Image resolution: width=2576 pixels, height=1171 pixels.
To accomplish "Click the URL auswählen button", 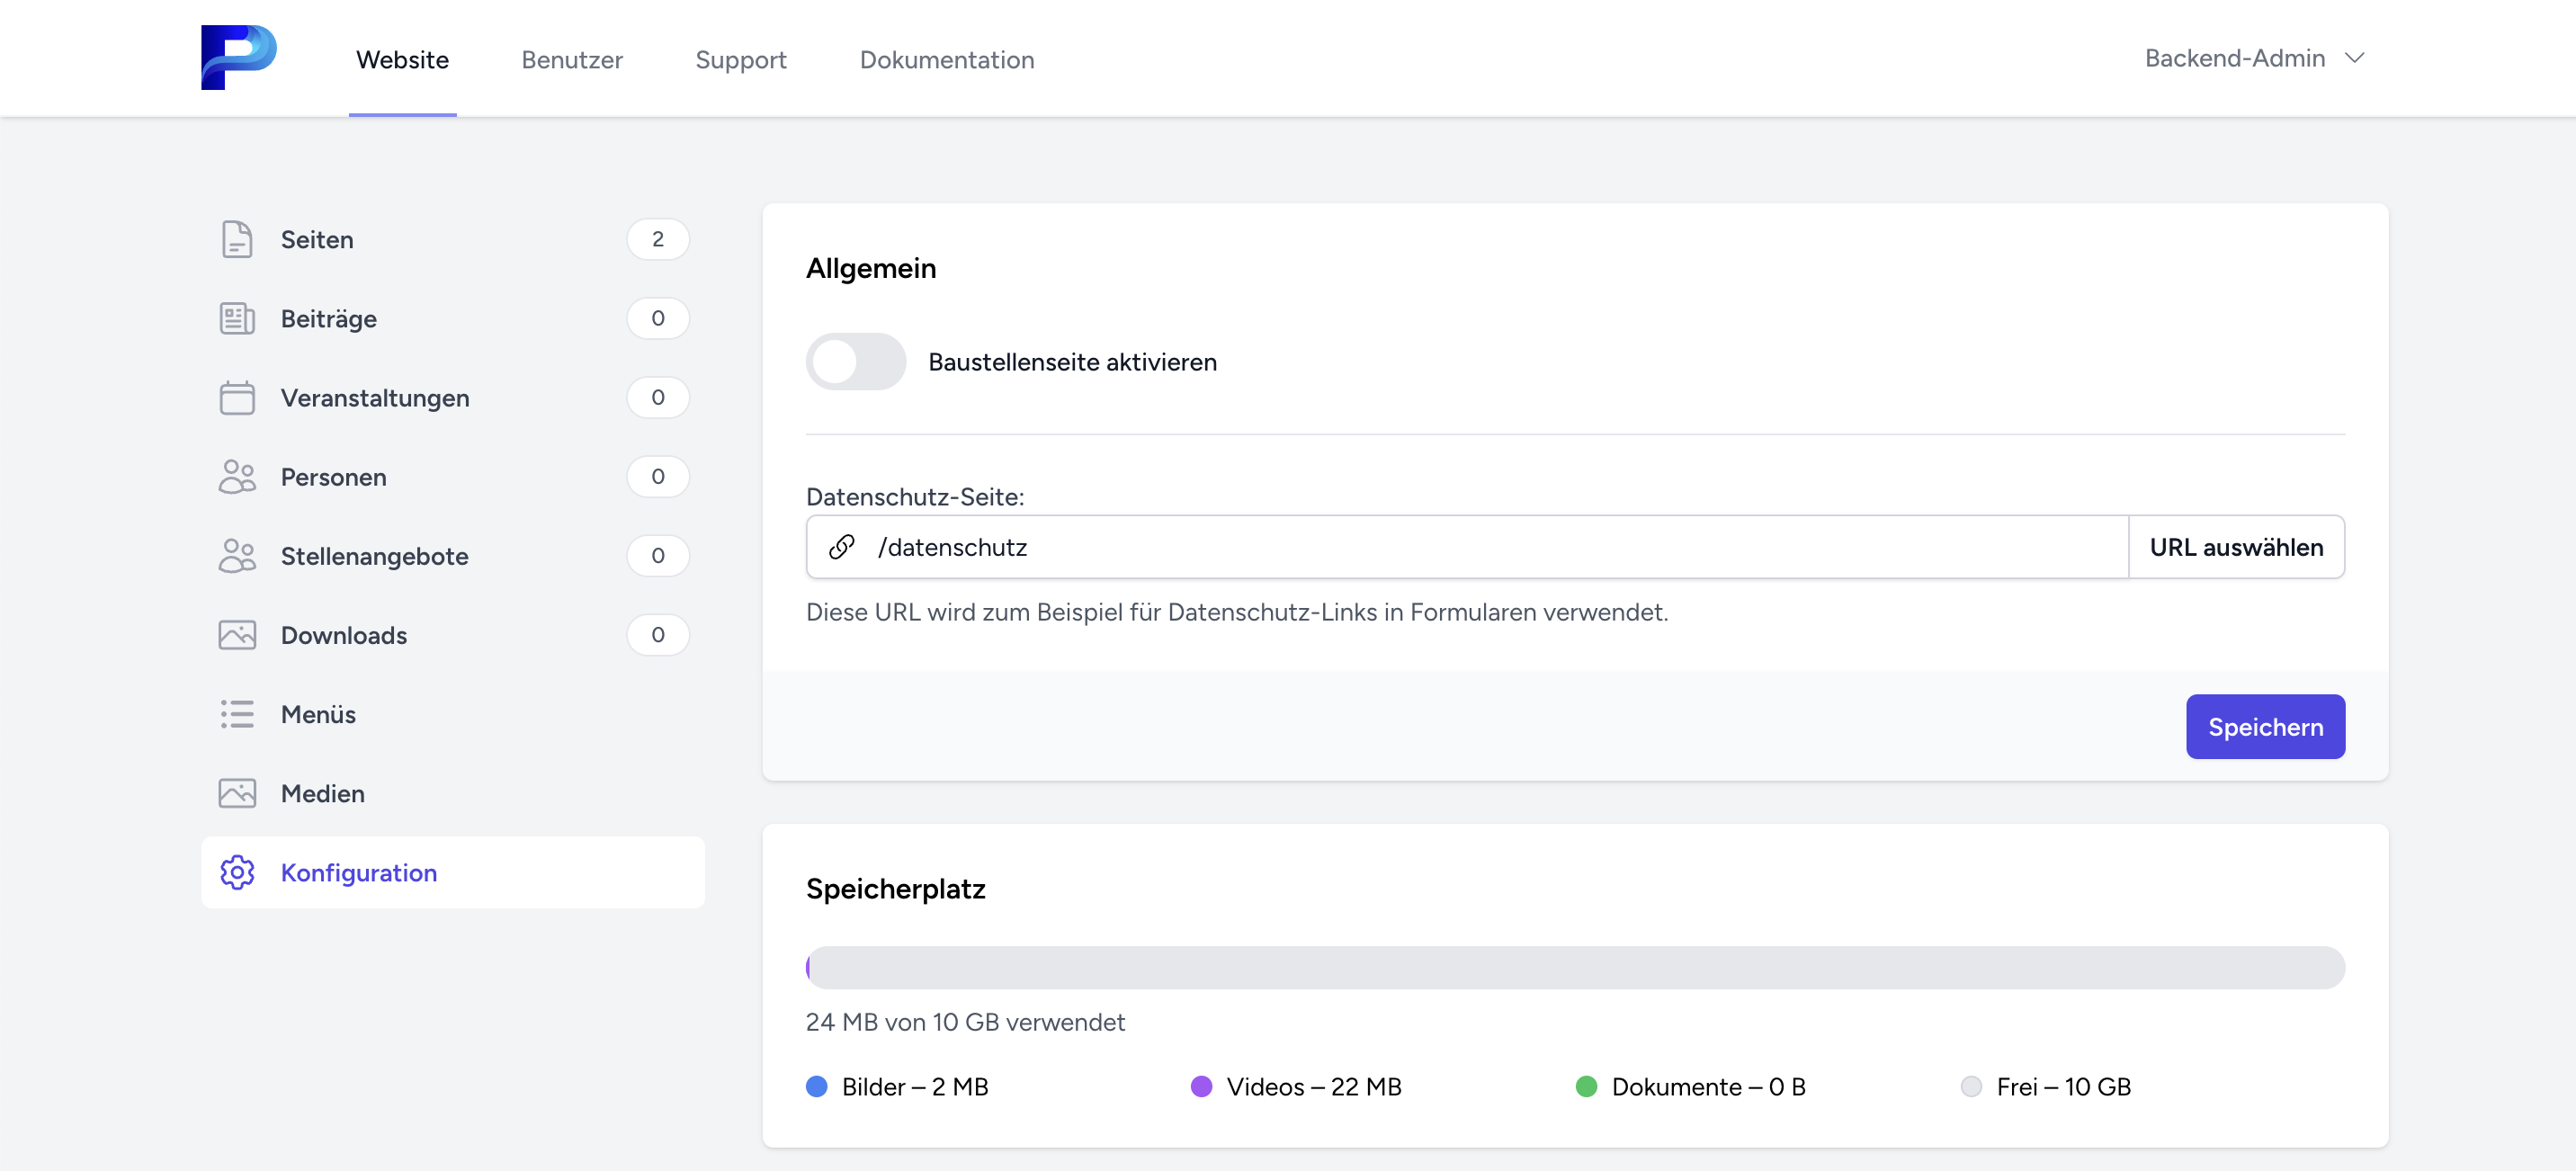I will click(2236, 547).
